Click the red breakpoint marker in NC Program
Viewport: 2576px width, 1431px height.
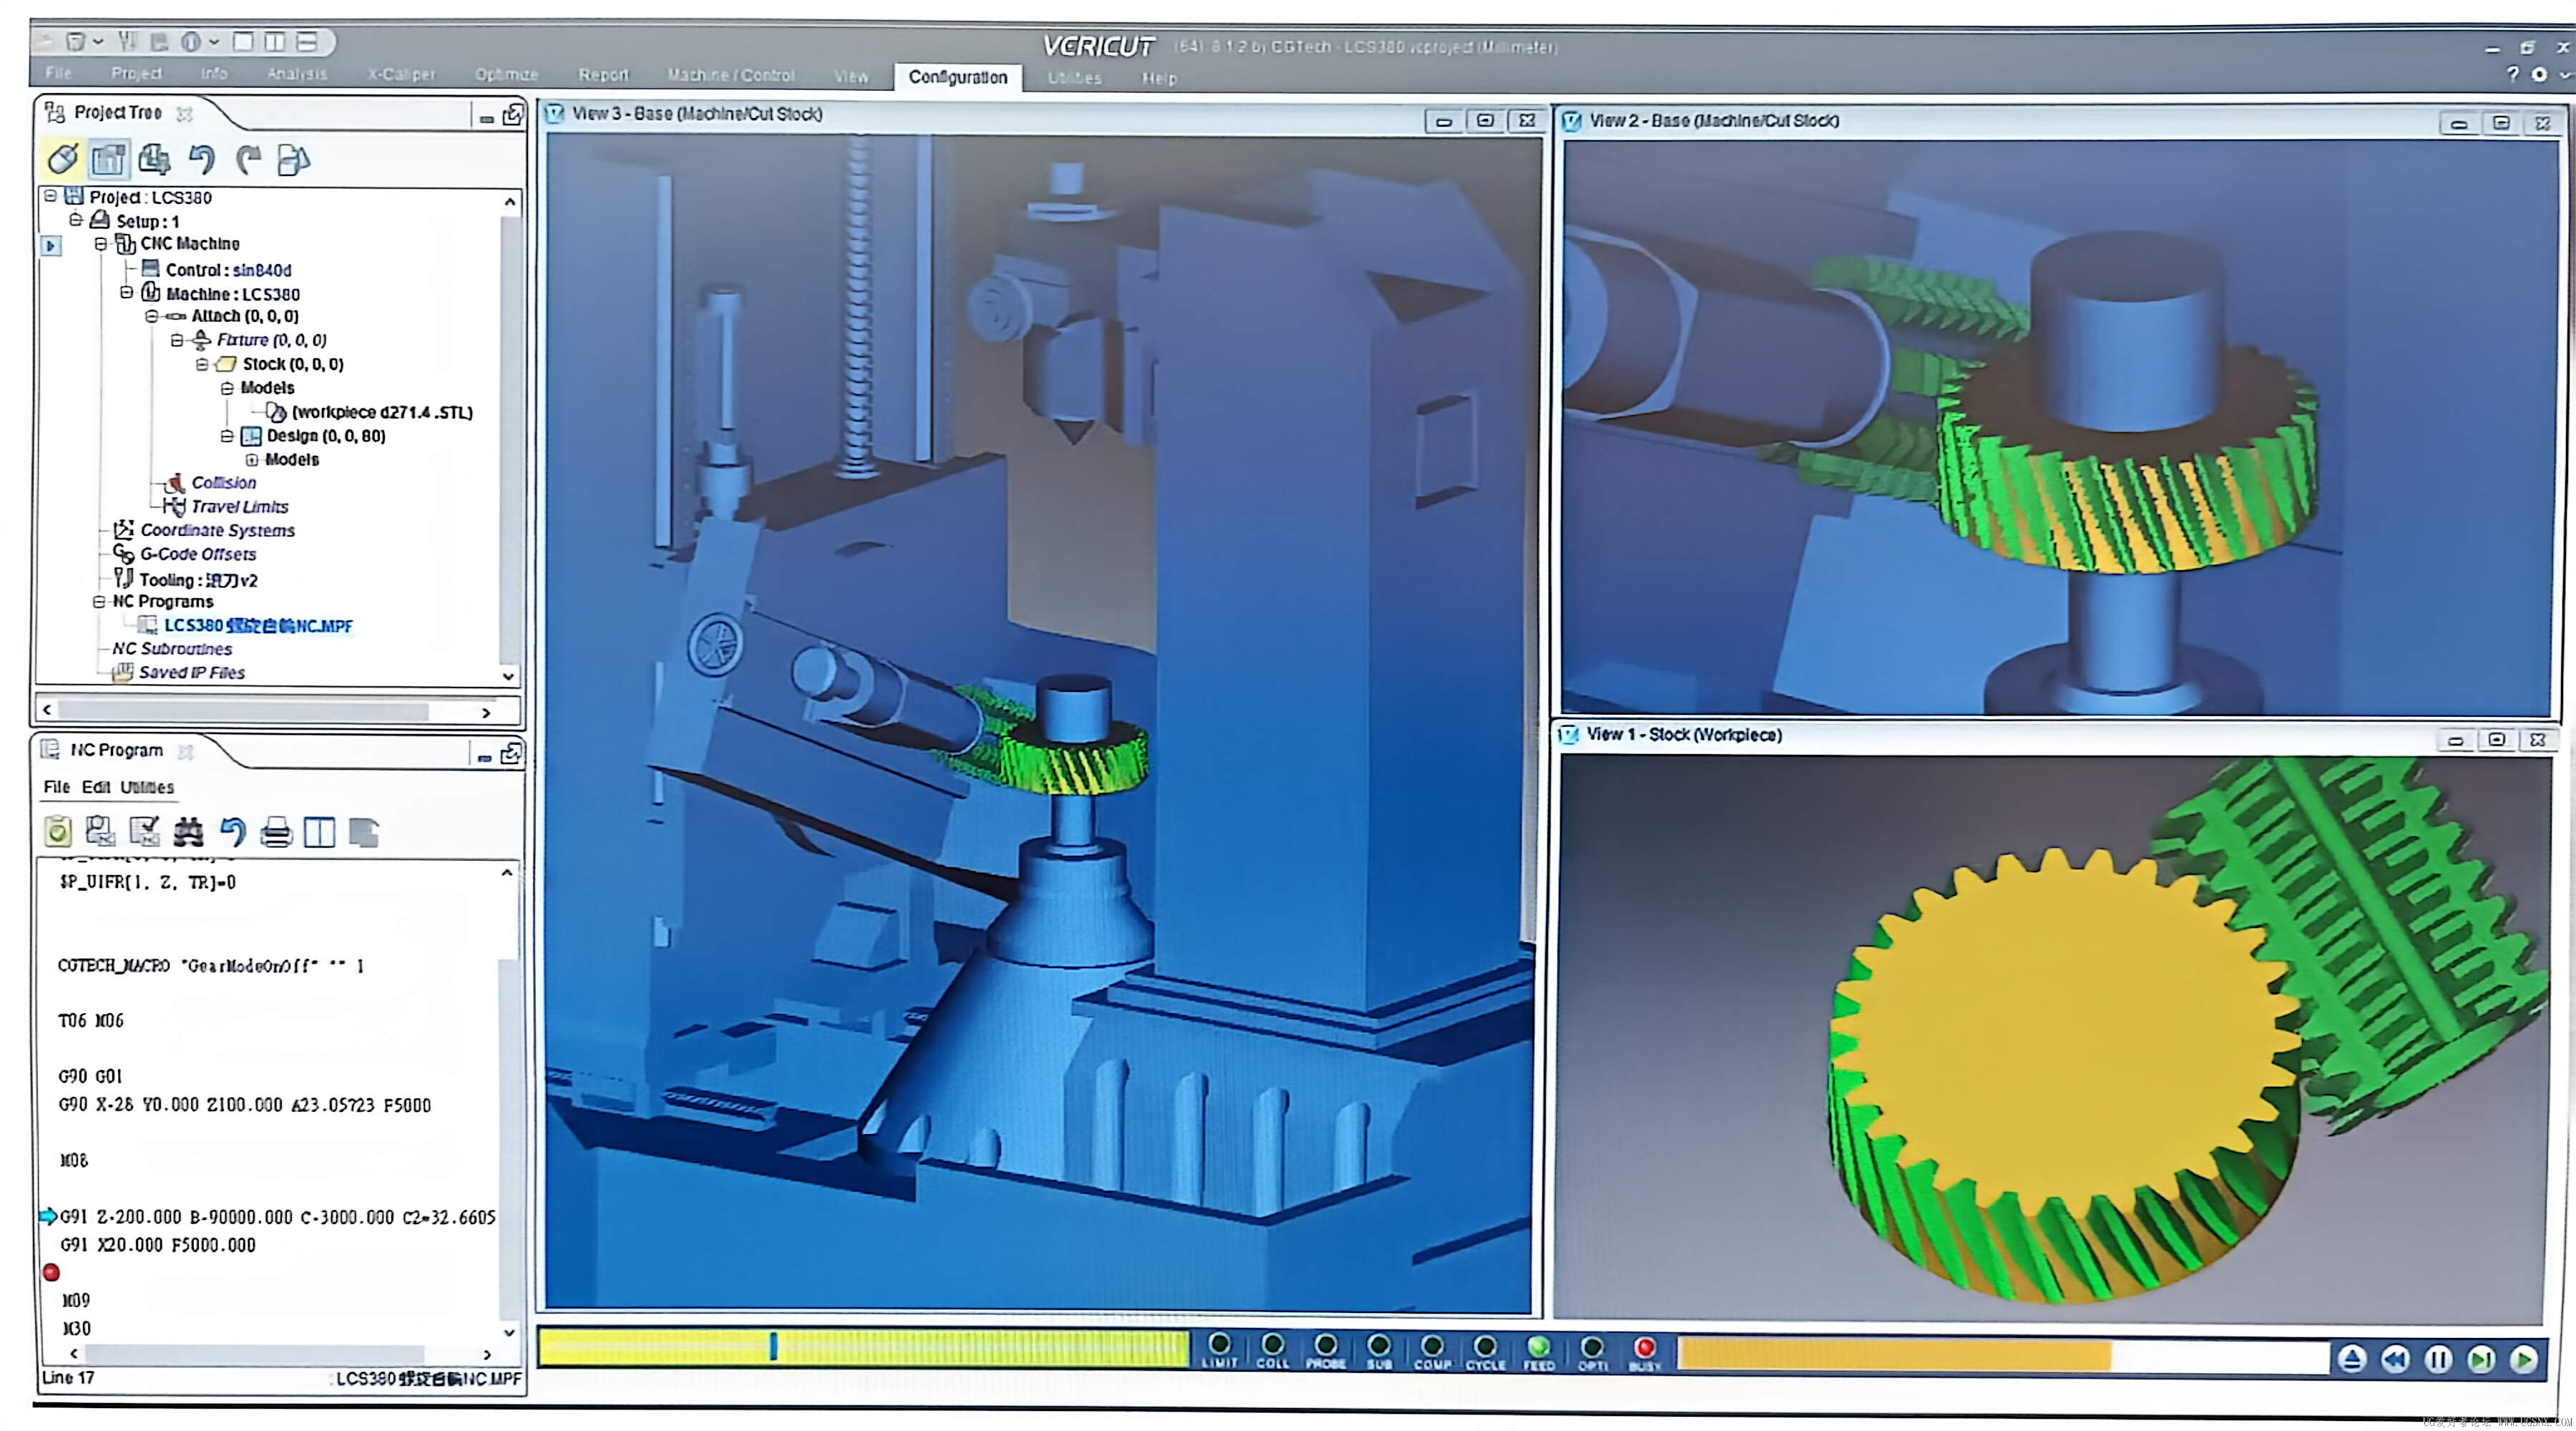[x=51, y=1272]
